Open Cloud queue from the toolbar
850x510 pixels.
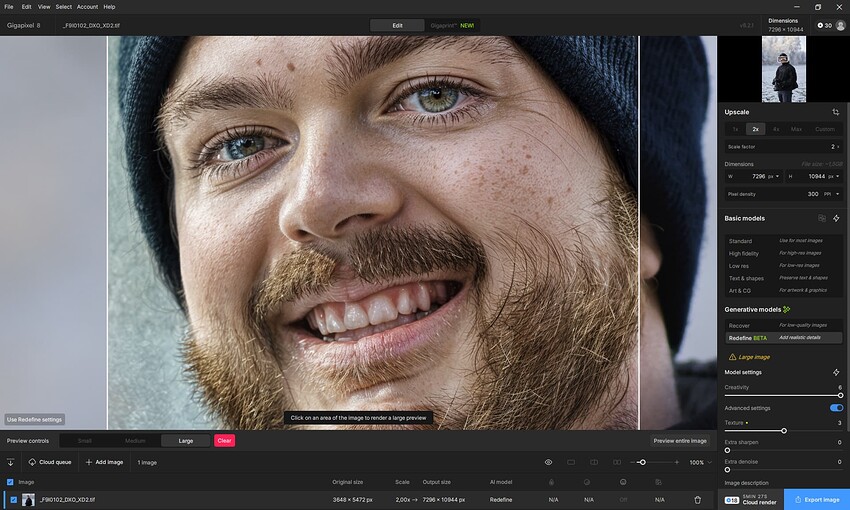pos(49,462)
